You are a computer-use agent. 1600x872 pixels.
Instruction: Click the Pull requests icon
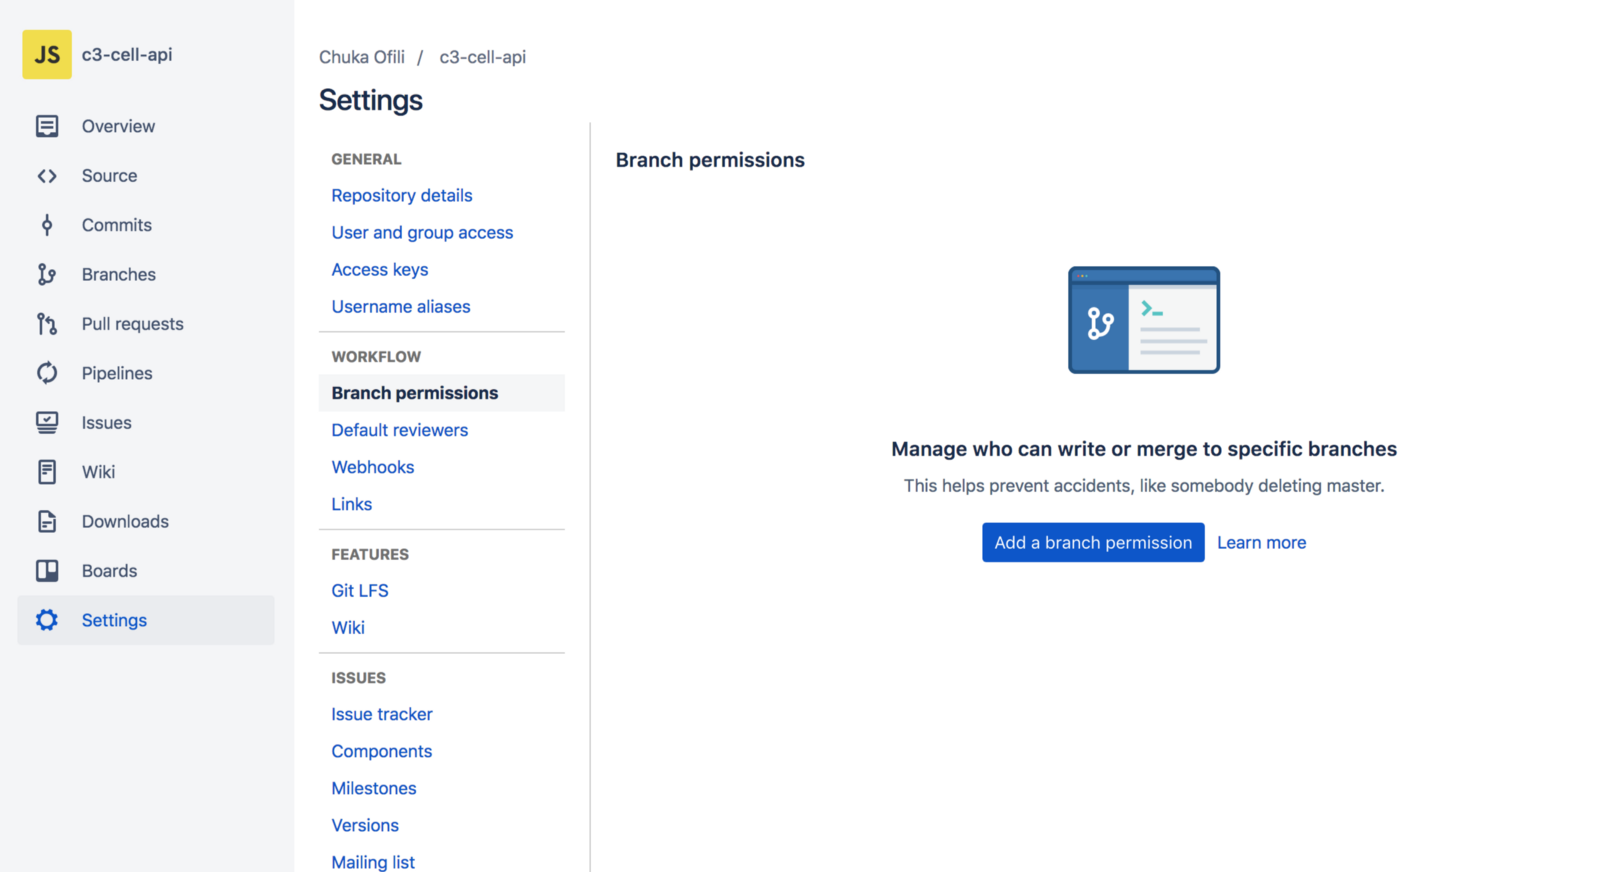coord(47,324)
